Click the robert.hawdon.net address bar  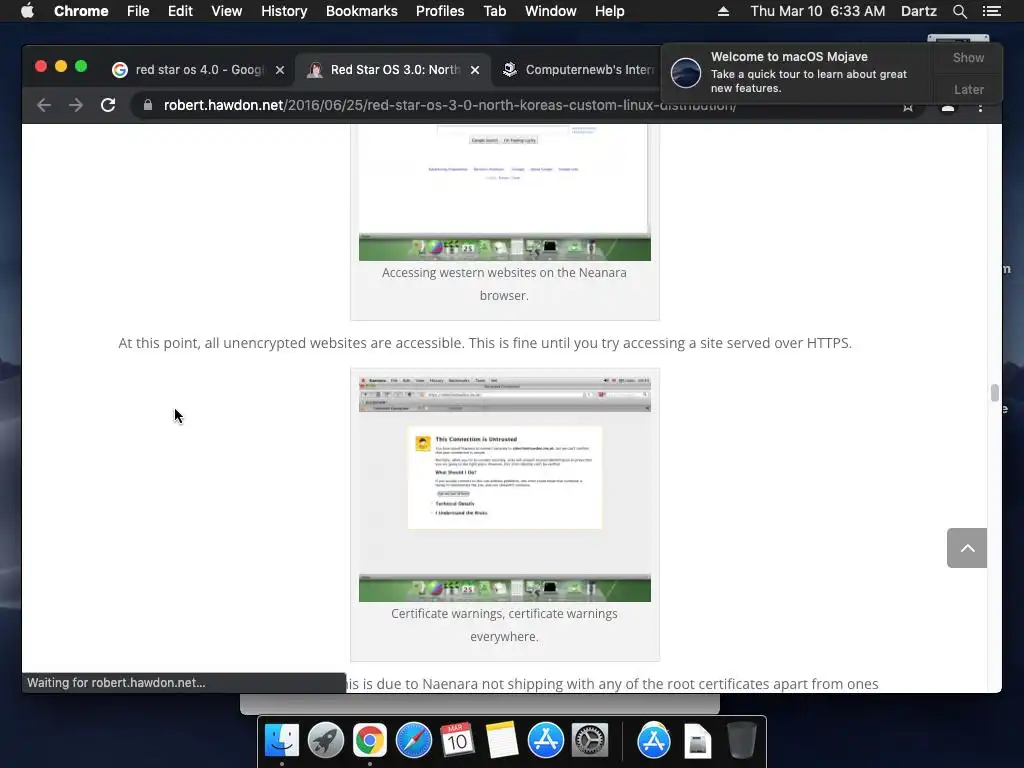[450, 105]
